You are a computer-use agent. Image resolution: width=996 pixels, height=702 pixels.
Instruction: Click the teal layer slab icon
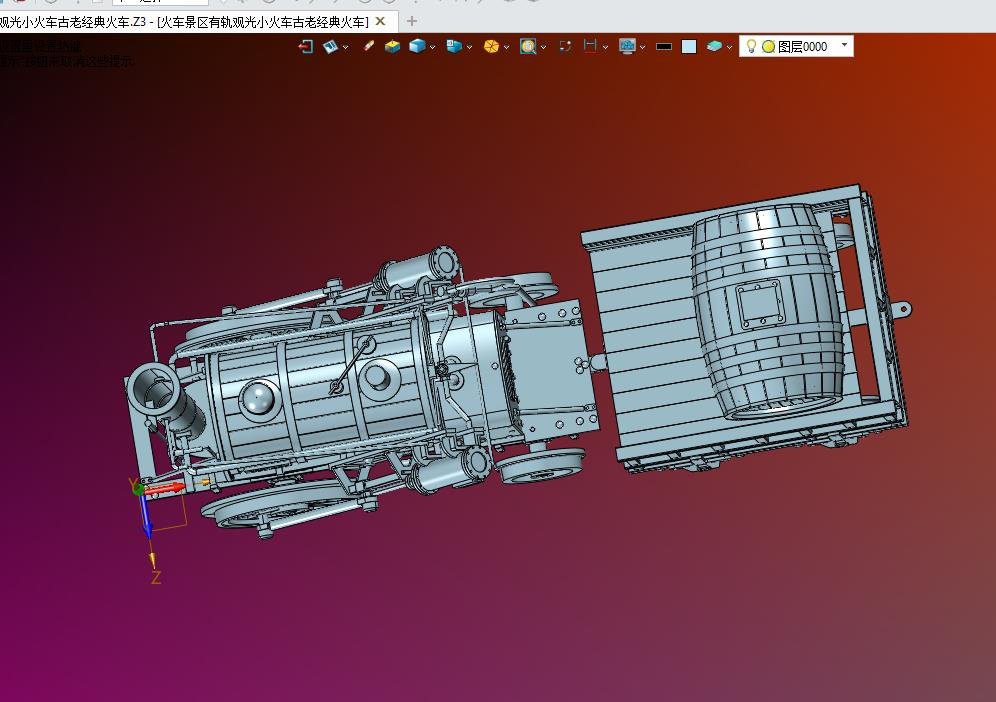click(714, 46)
